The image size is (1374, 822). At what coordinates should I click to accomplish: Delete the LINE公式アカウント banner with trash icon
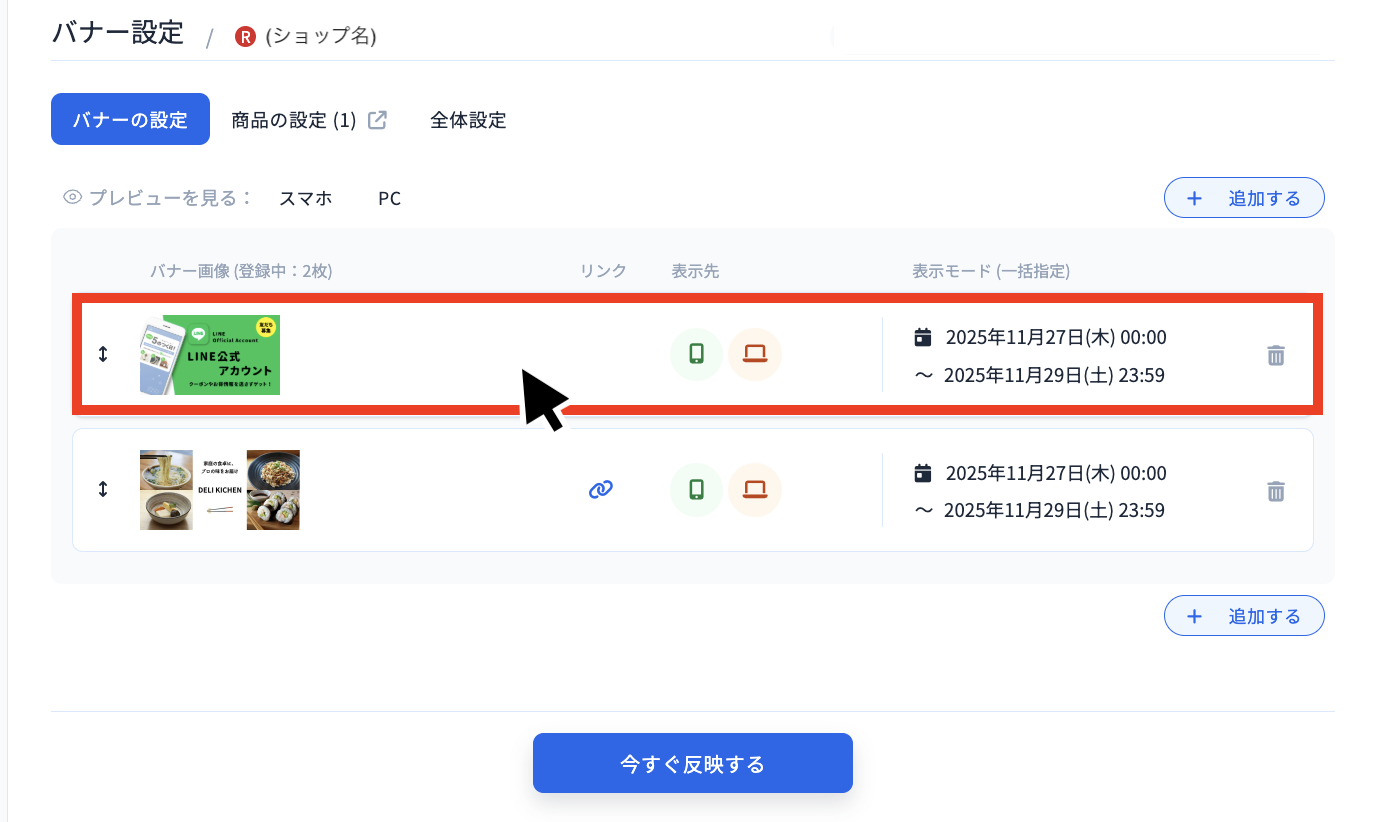1276,355
